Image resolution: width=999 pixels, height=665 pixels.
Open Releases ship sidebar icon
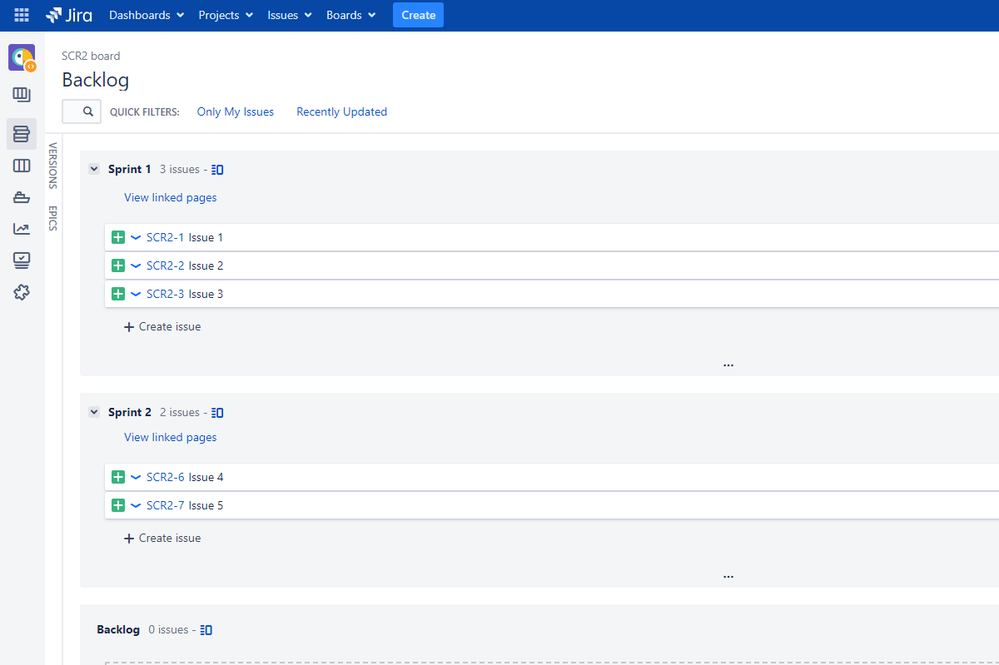click(22, 197)
